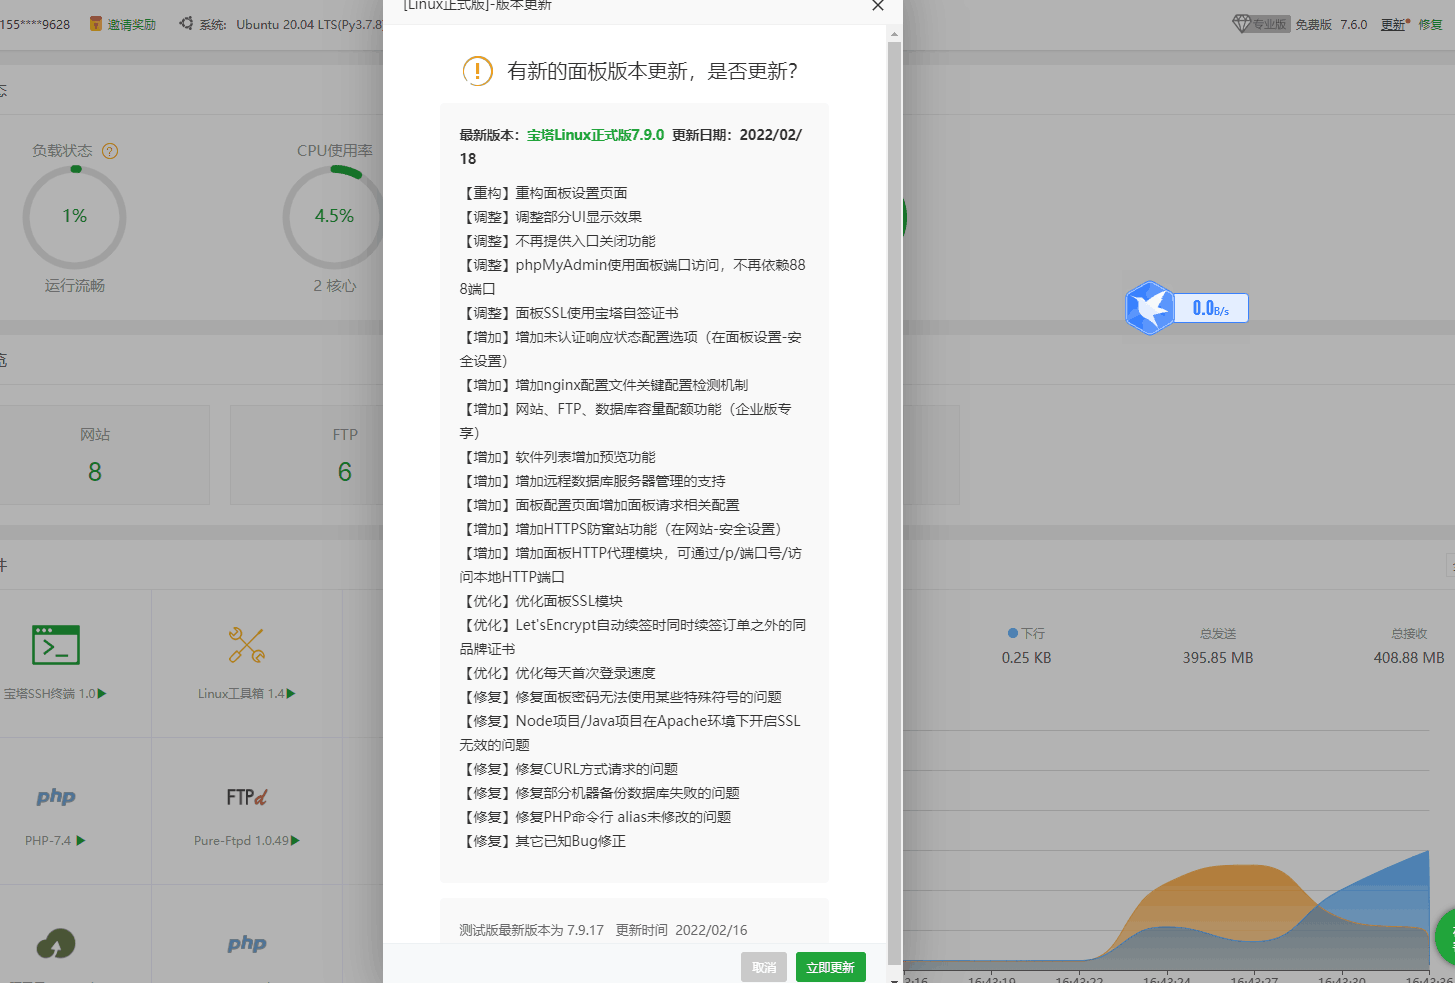Click the 邀请奖励 invite reward link
Viewport: 1455px width, 983px height.
132,24
